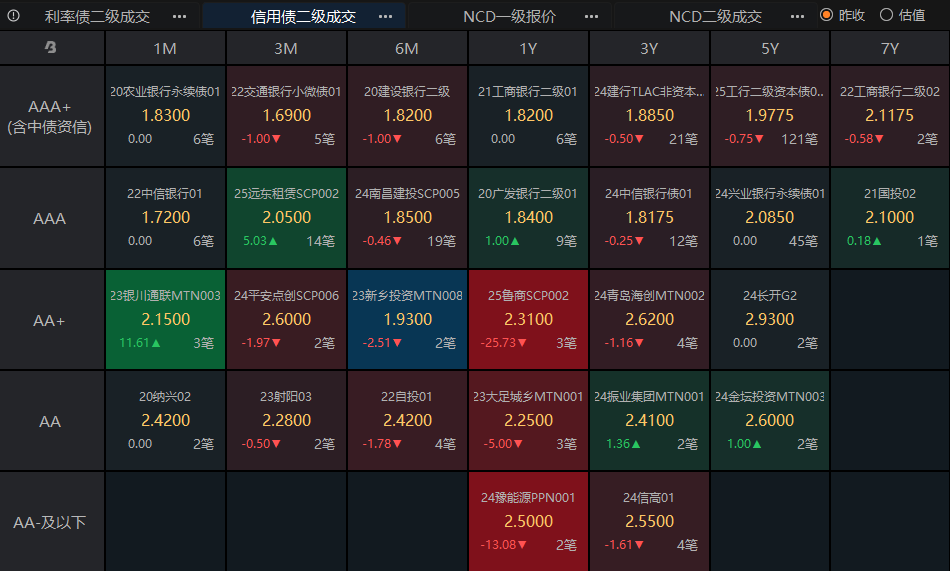950x571 pixels.
Task: Switch to NCD一级报价 tab
Action: 509,16
